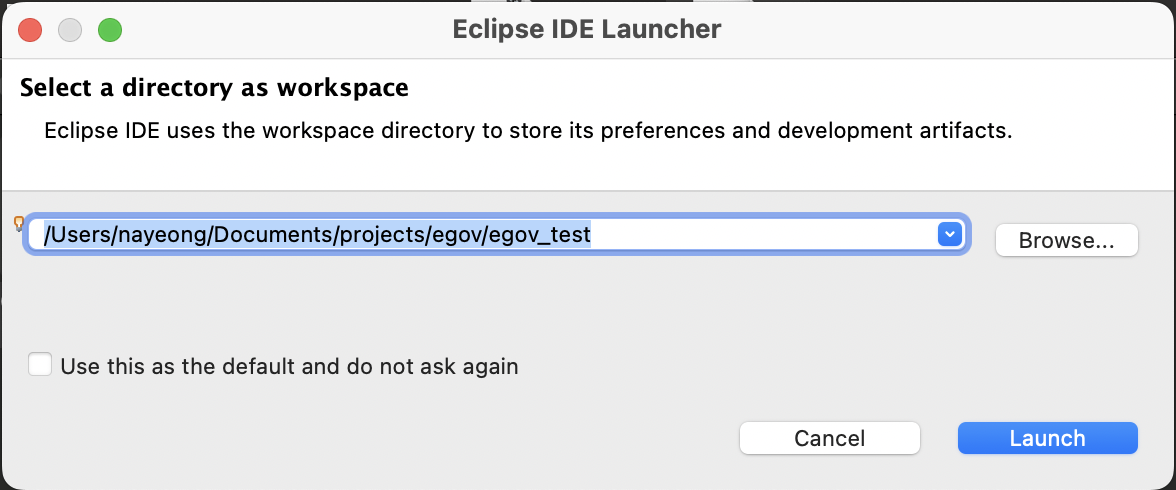The image size is (1176, 490).
Task: Open the workspace path dropdown arrow
Action: tap(950, 235)
